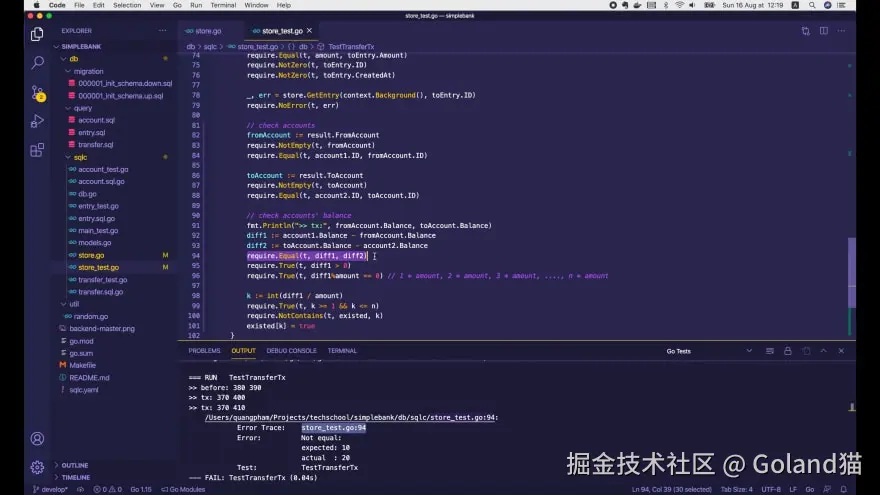Close the bottom panel
880x495 pixels.
click(841, 351)
